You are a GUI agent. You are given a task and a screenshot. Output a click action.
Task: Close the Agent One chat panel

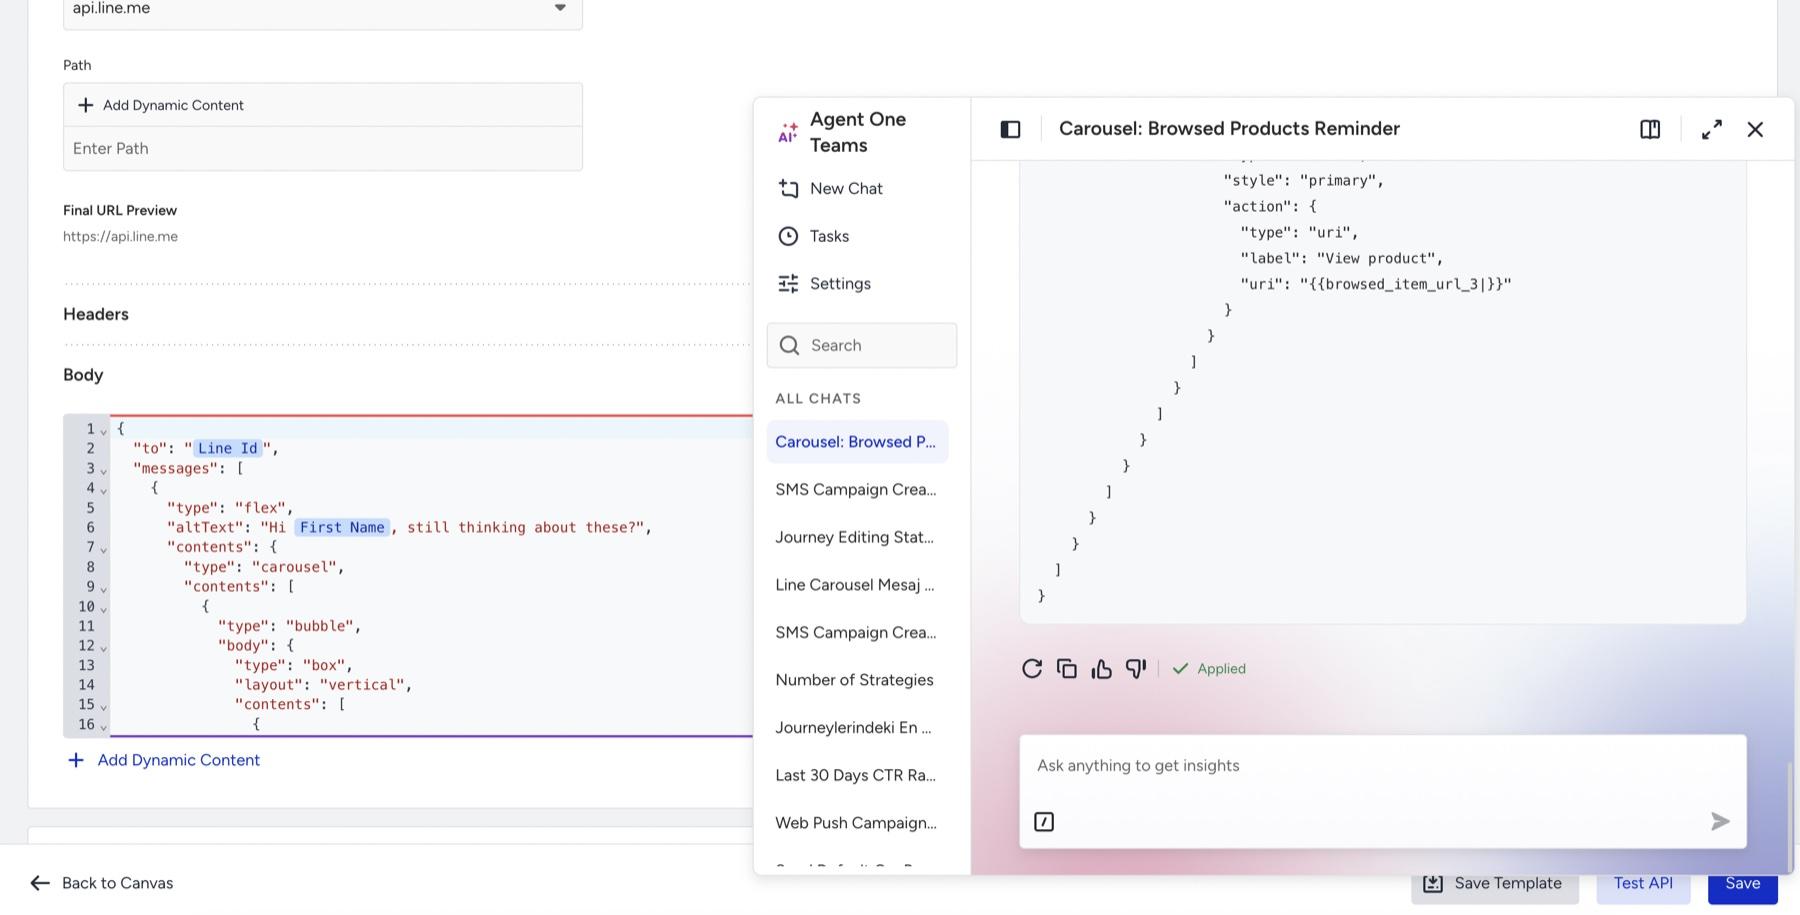[x=1755, y=129]
